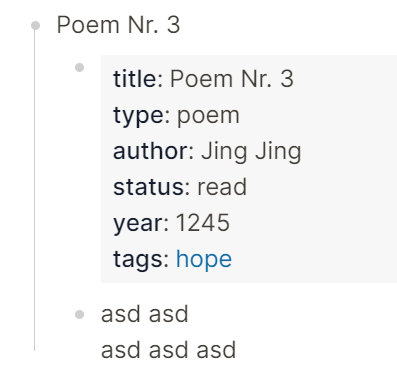Click the asd asd asd text line
The height and width of the screenshot is (373, 397).
pos(168,350)
